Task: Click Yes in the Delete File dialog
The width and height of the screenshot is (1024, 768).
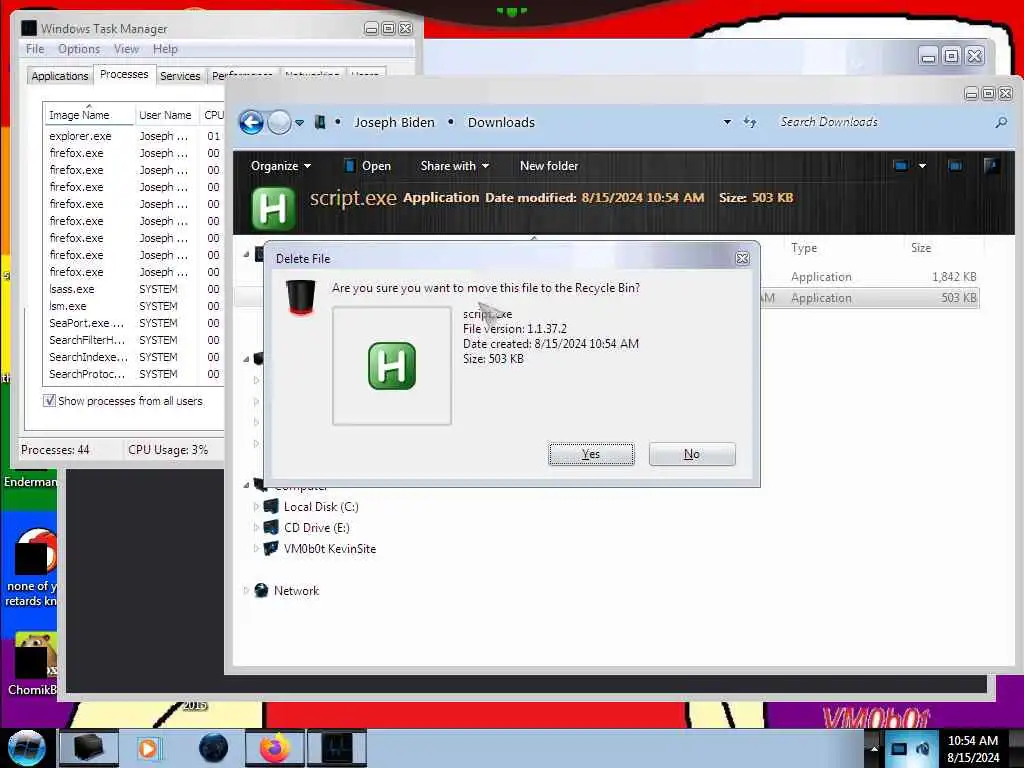Action: coord(591,454)
